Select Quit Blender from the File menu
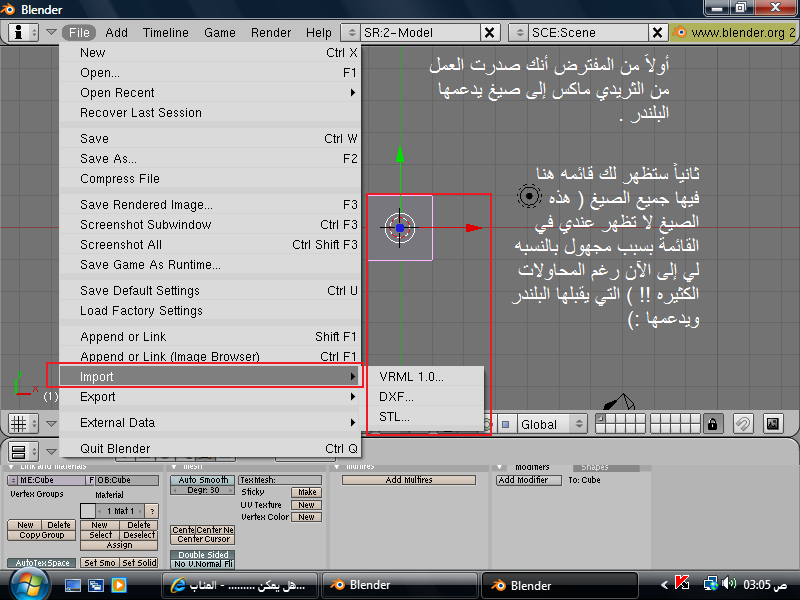800x600 pixels. coord(211,448)
